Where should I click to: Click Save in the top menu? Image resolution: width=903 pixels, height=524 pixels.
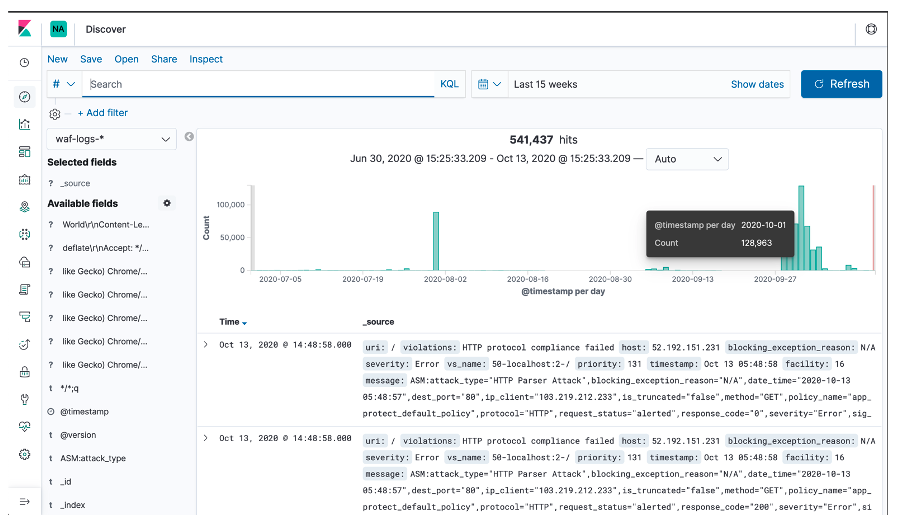click(x=91, y=59)
